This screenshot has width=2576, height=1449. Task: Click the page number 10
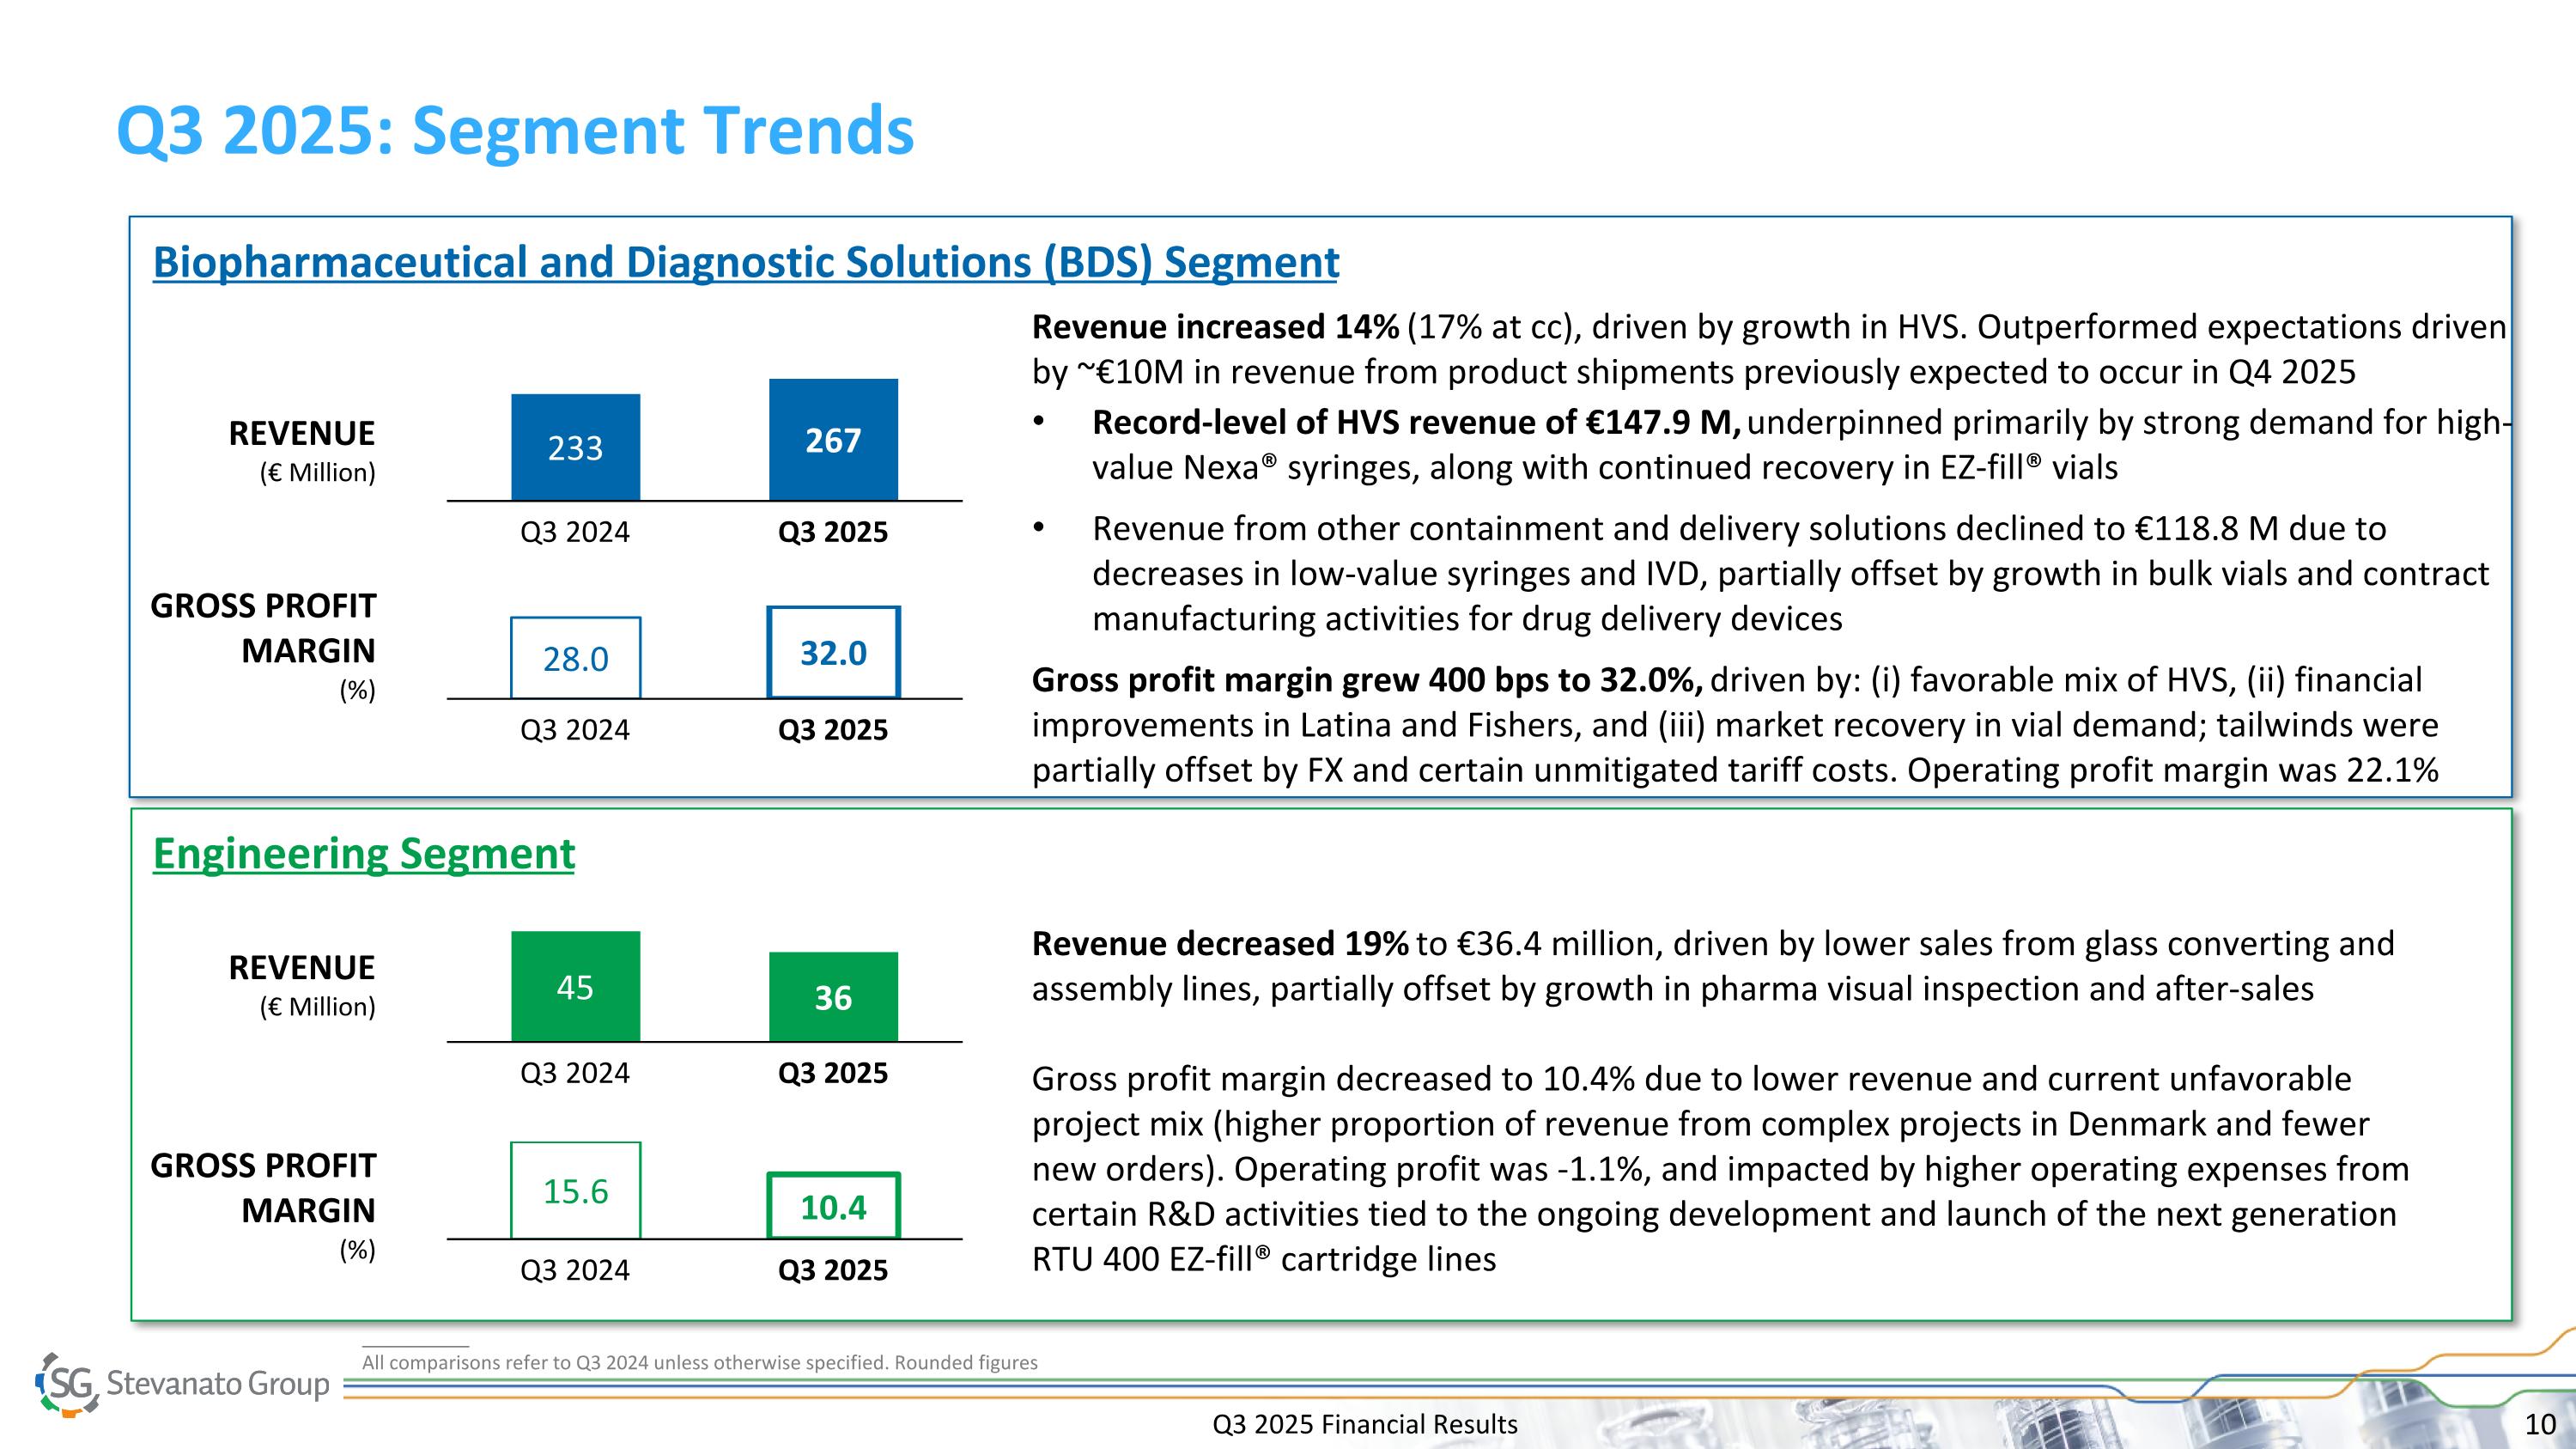[x=2540, y=1424]
